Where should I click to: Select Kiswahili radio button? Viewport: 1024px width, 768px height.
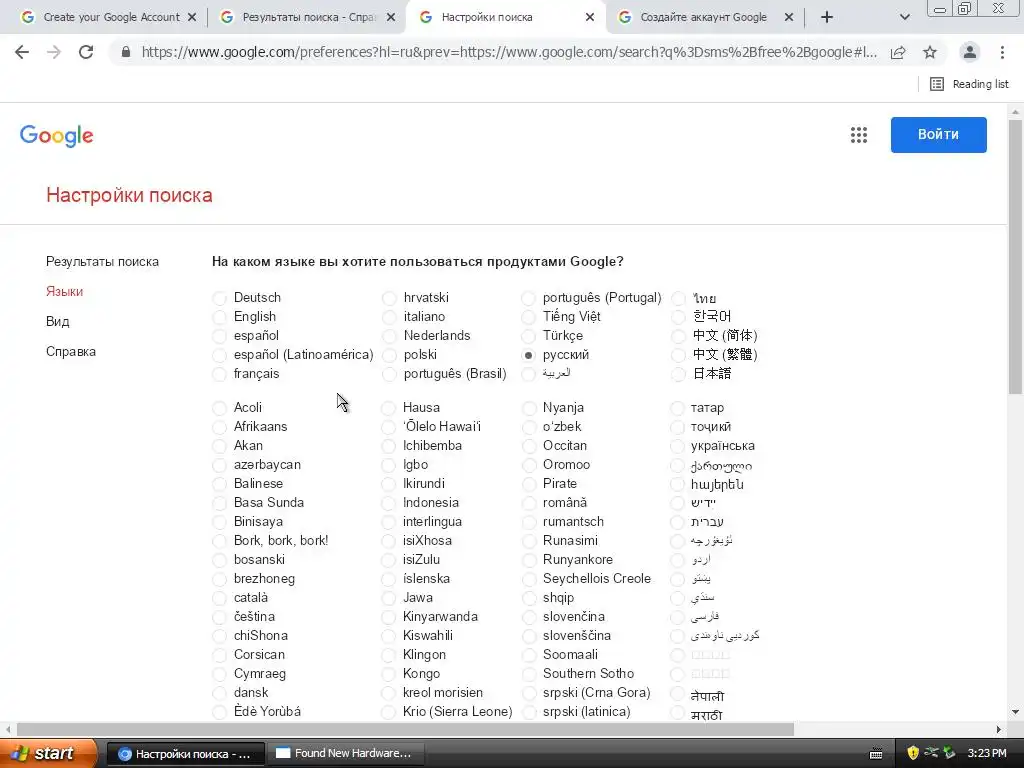pos(389,636)
